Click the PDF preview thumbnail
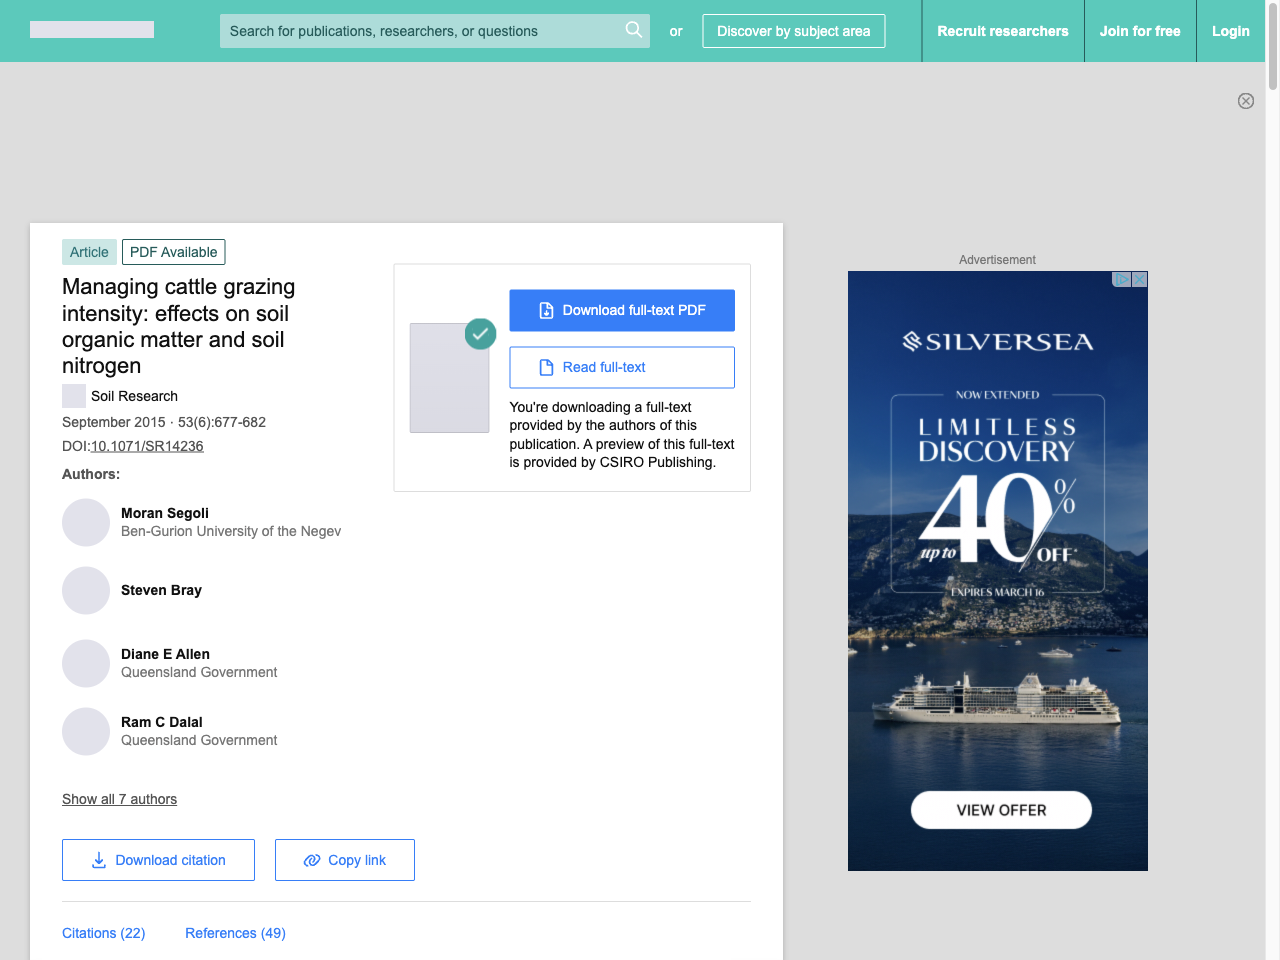Viewport: 1280px width, 960px height. point(449,377)
